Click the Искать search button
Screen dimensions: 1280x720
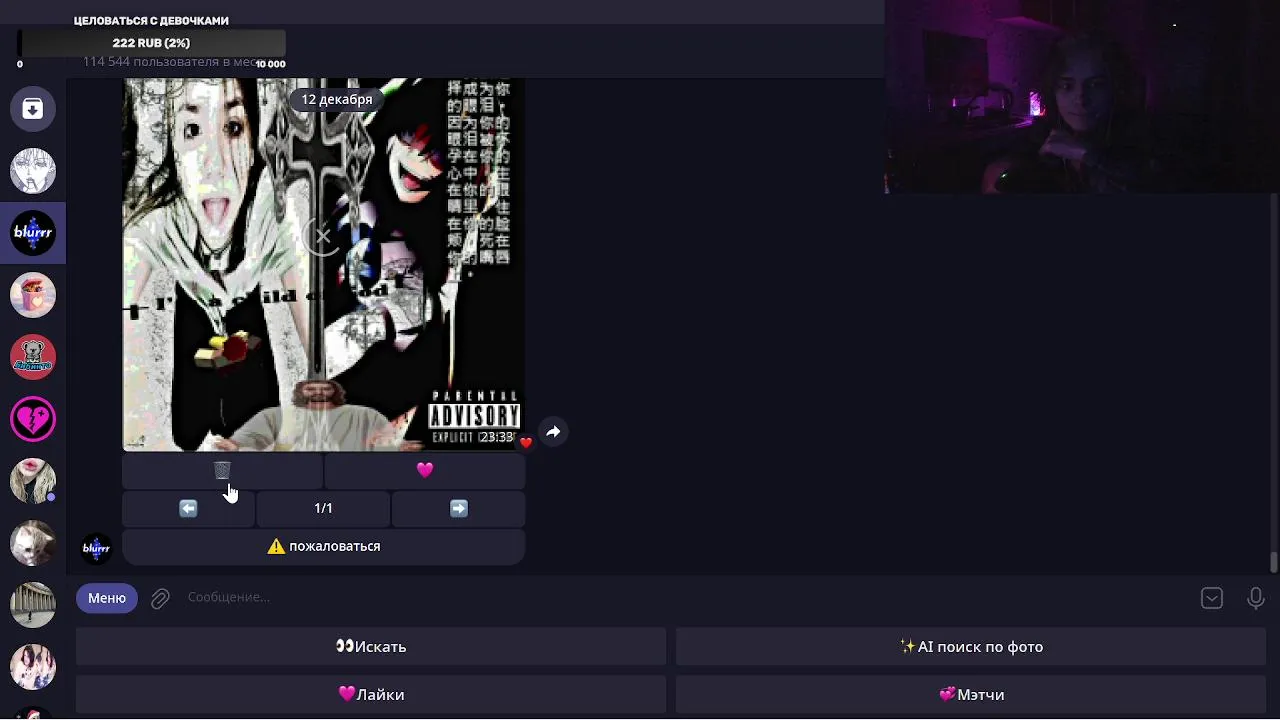(371, 647)
